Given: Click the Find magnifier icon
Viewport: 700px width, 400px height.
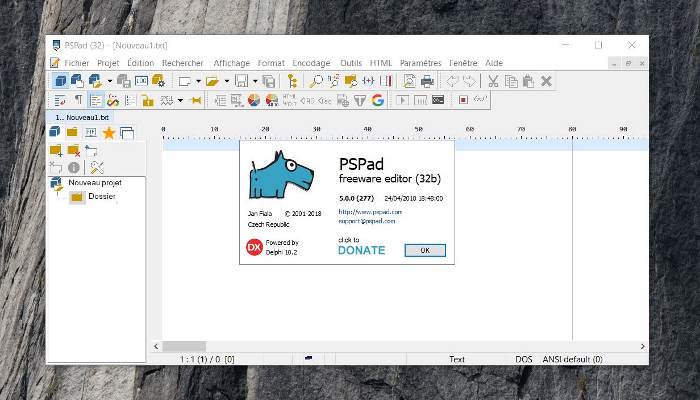Looking at the screenshot, I should 316,81.
